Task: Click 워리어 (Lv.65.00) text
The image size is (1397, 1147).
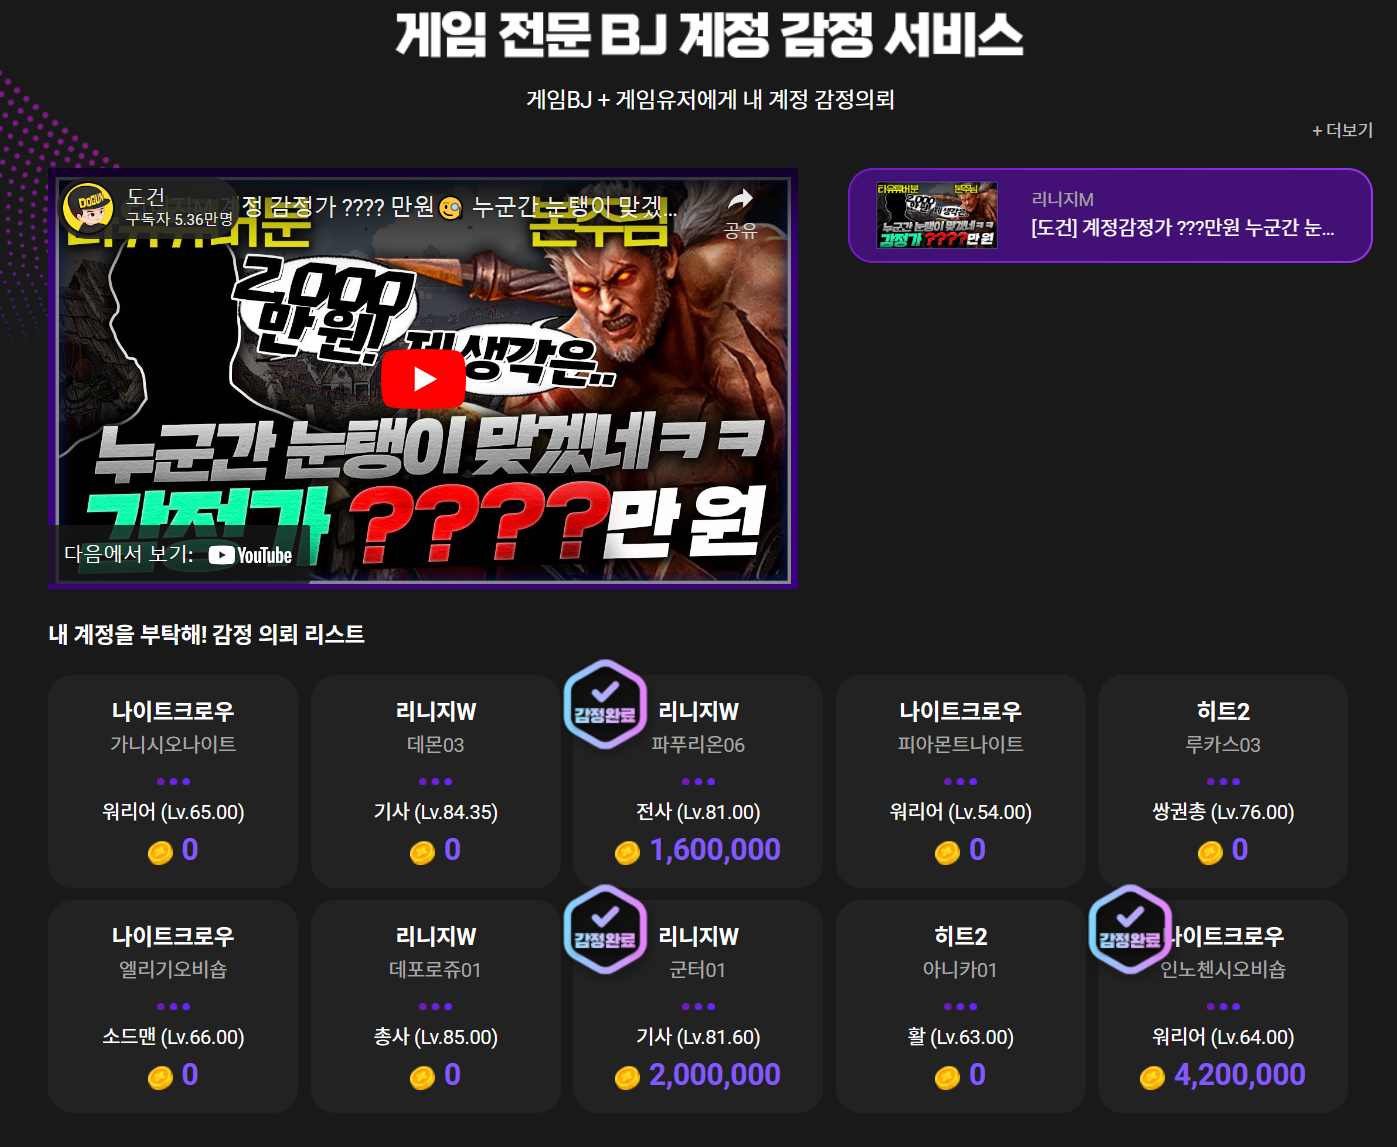Action: pos(173,812)
